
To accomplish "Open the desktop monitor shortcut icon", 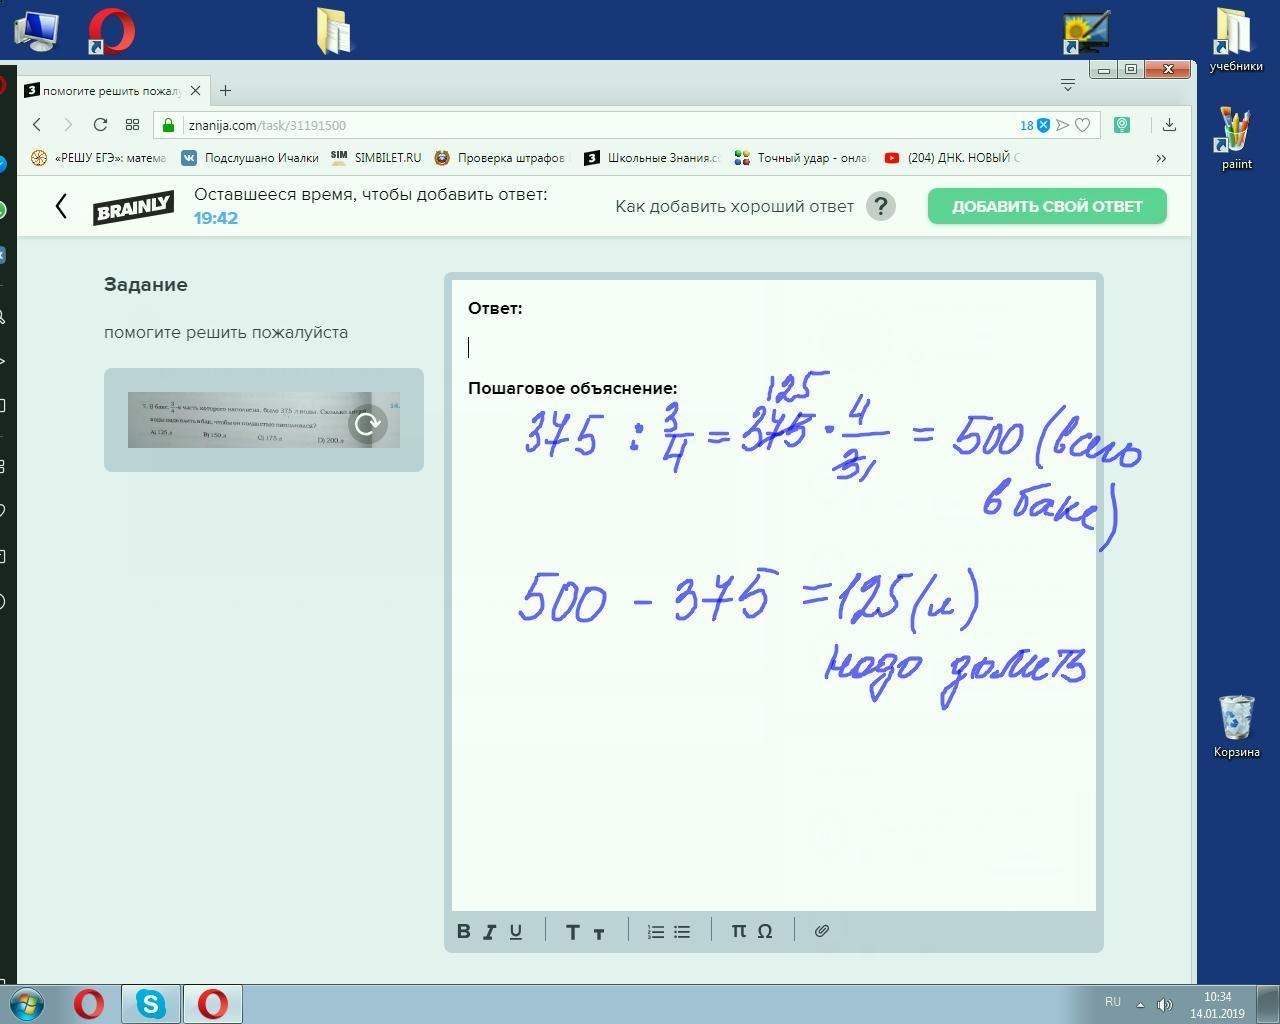I will (x=1086, y=32).
